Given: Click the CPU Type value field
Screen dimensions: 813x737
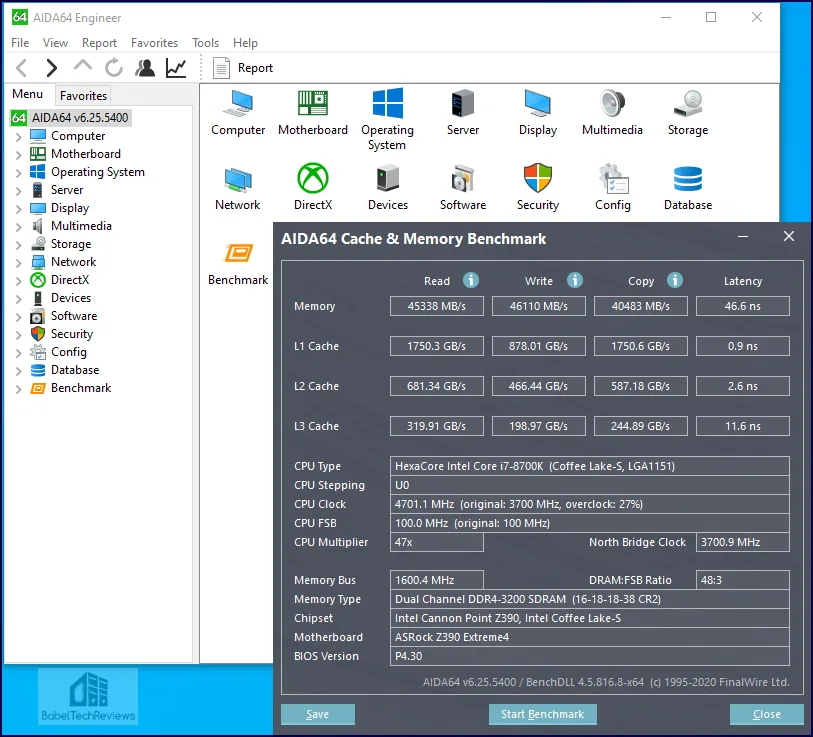Looking at the screenshot, I should coord(590,466).
